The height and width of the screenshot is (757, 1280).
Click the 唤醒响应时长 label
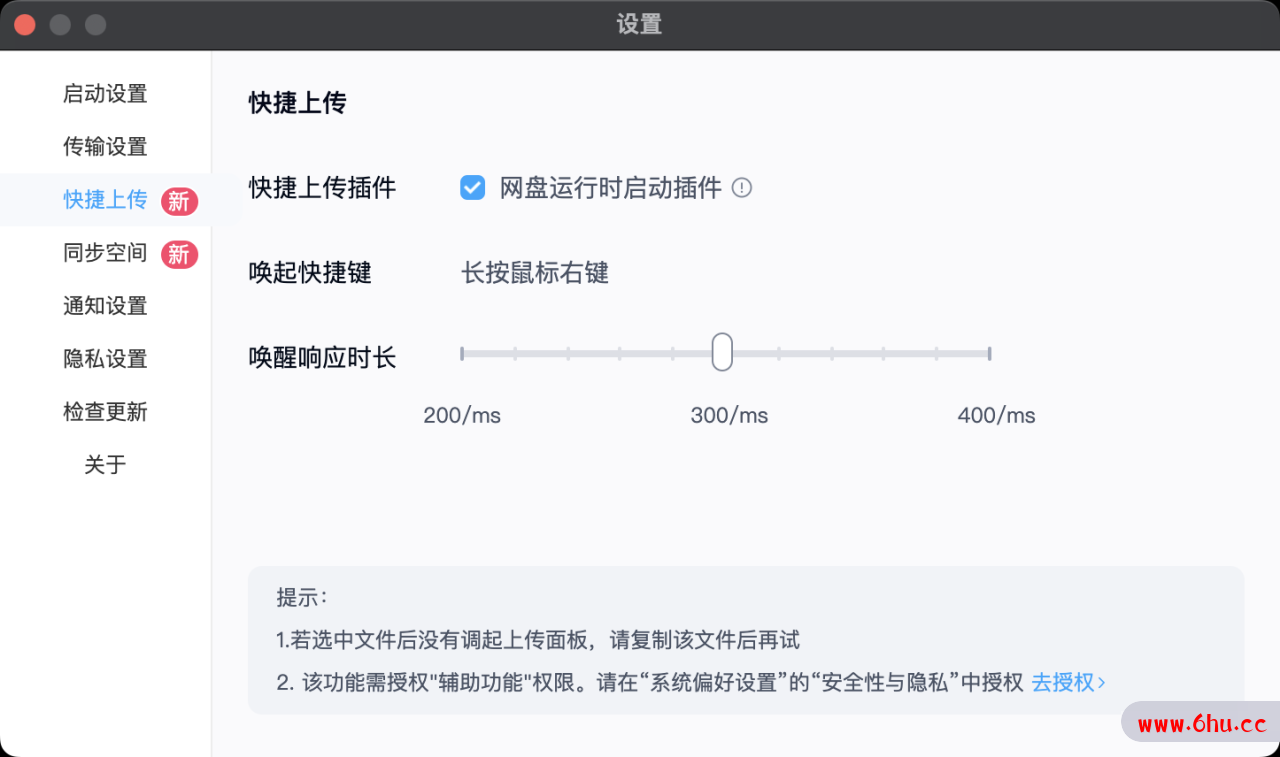pyautogui.click(x=322, y=357)
